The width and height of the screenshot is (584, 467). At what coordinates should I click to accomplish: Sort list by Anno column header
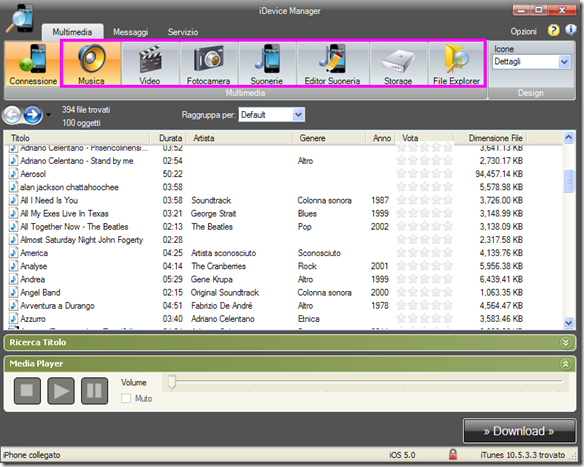(381, 138)
